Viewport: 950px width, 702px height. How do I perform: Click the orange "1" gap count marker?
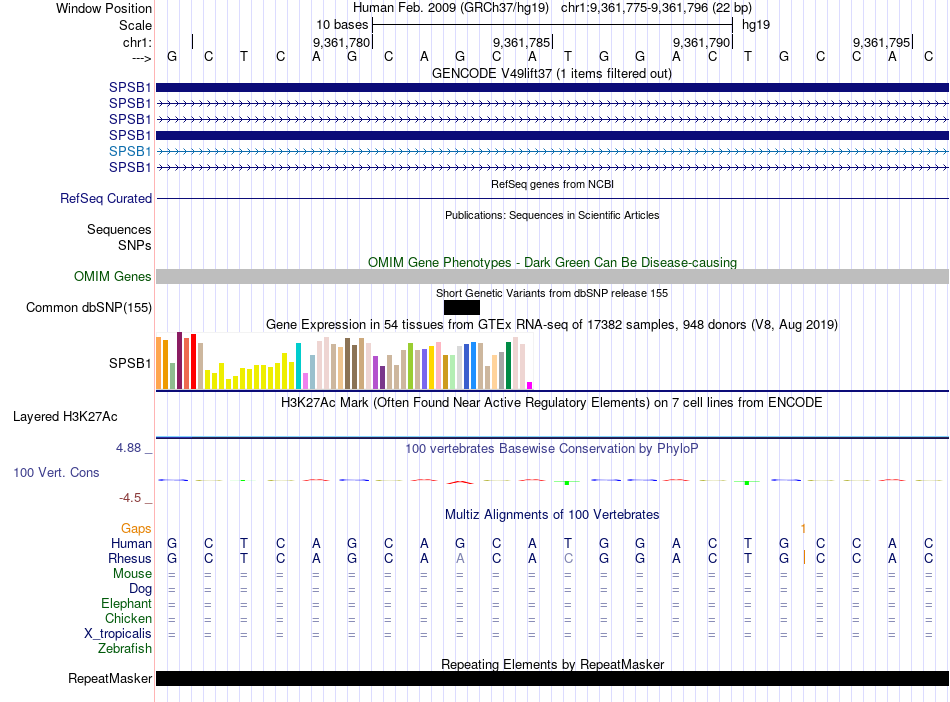[x=803, y=529]
